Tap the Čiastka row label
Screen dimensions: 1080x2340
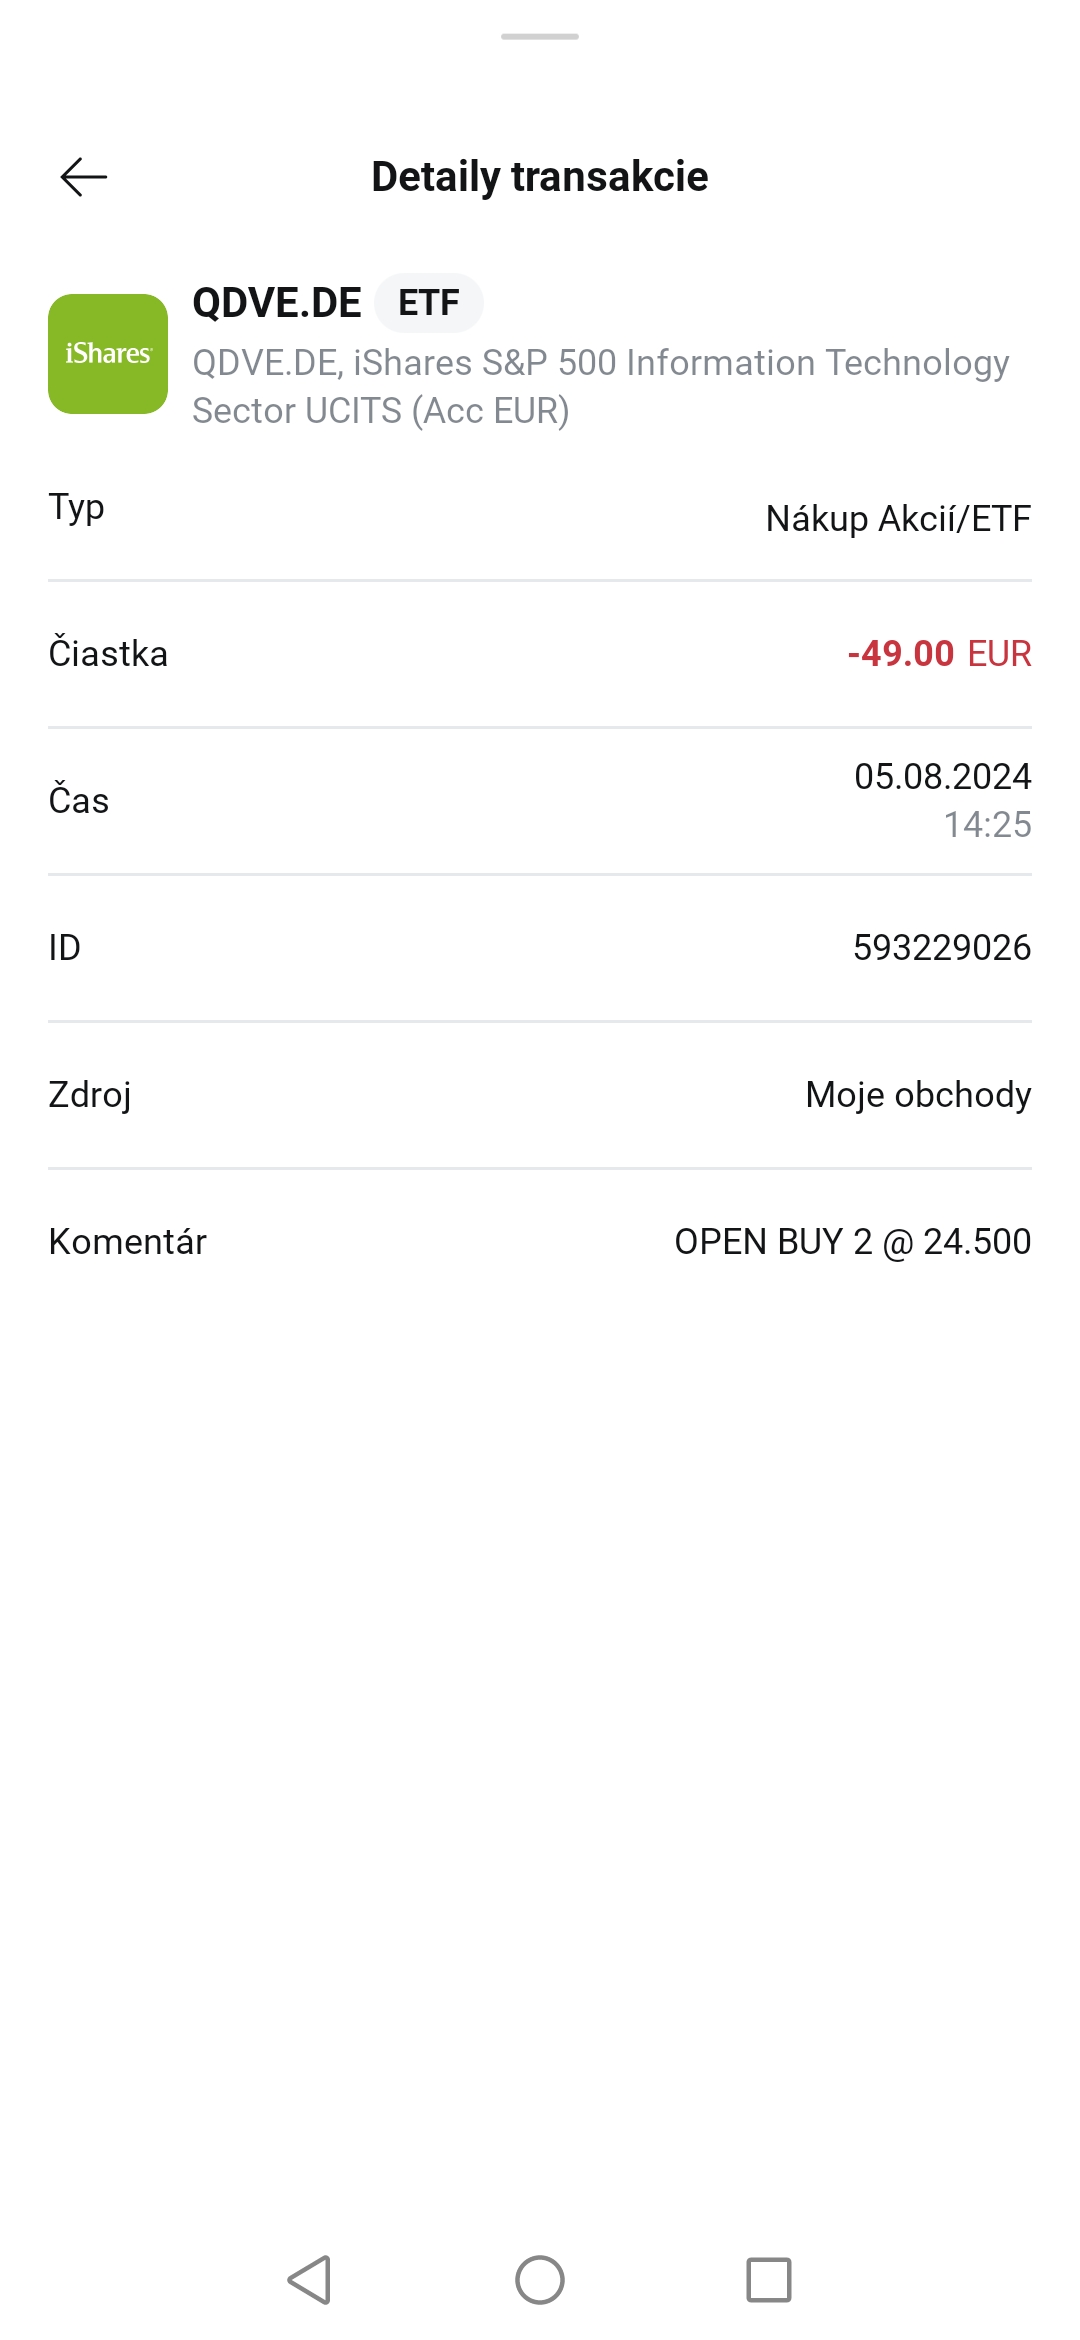pyautogui.click(x=108, y=654)
